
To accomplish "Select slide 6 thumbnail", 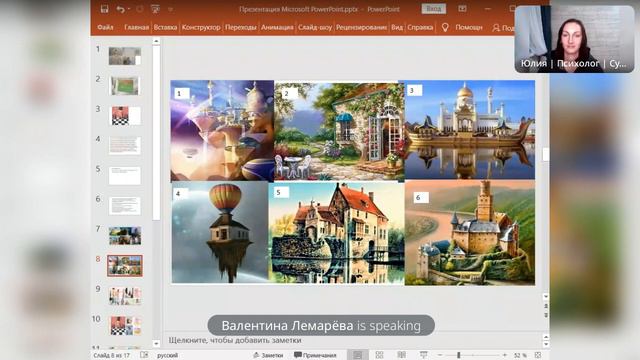I will tap(124, 205).
